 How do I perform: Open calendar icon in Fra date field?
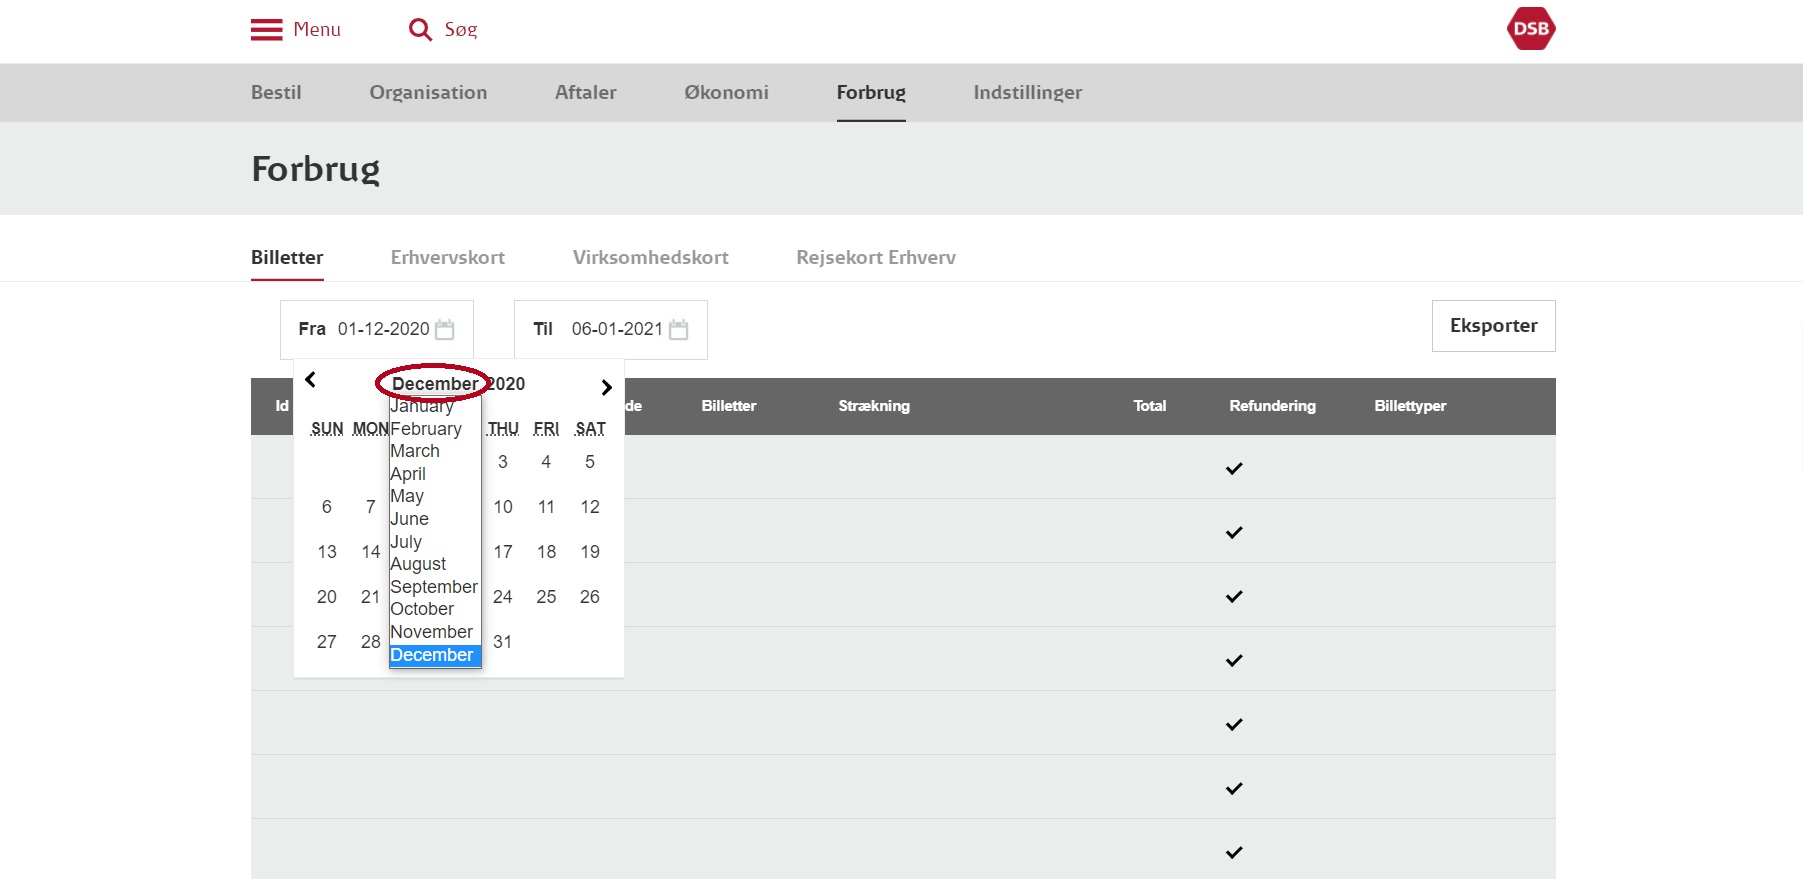coord(445,329)
